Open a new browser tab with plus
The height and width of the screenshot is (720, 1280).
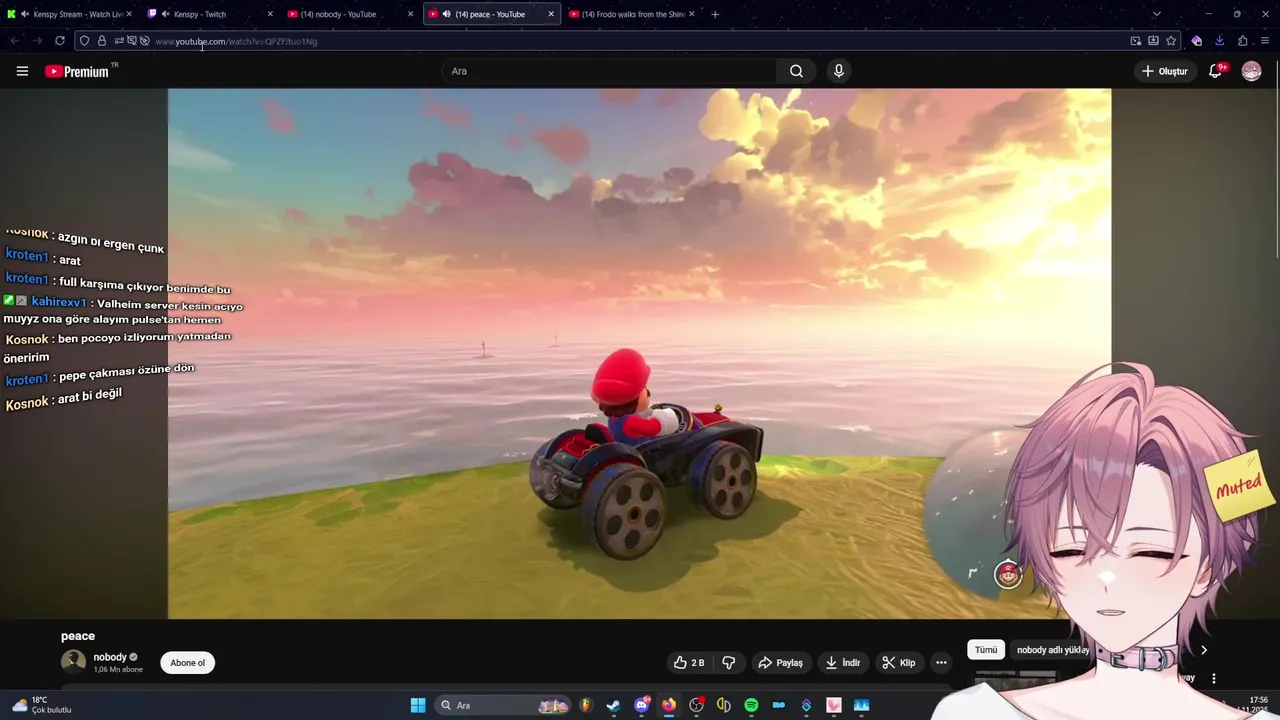point(714,14)
